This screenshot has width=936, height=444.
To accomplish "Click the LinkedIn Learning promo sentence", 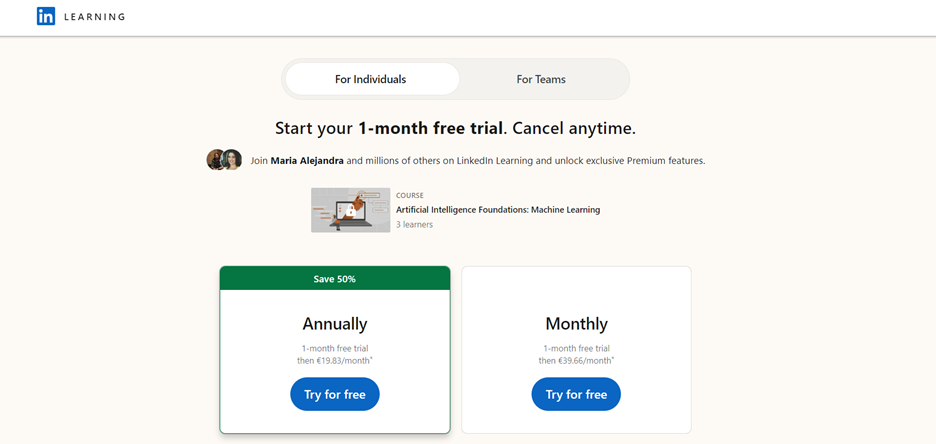I will point(478,161).
